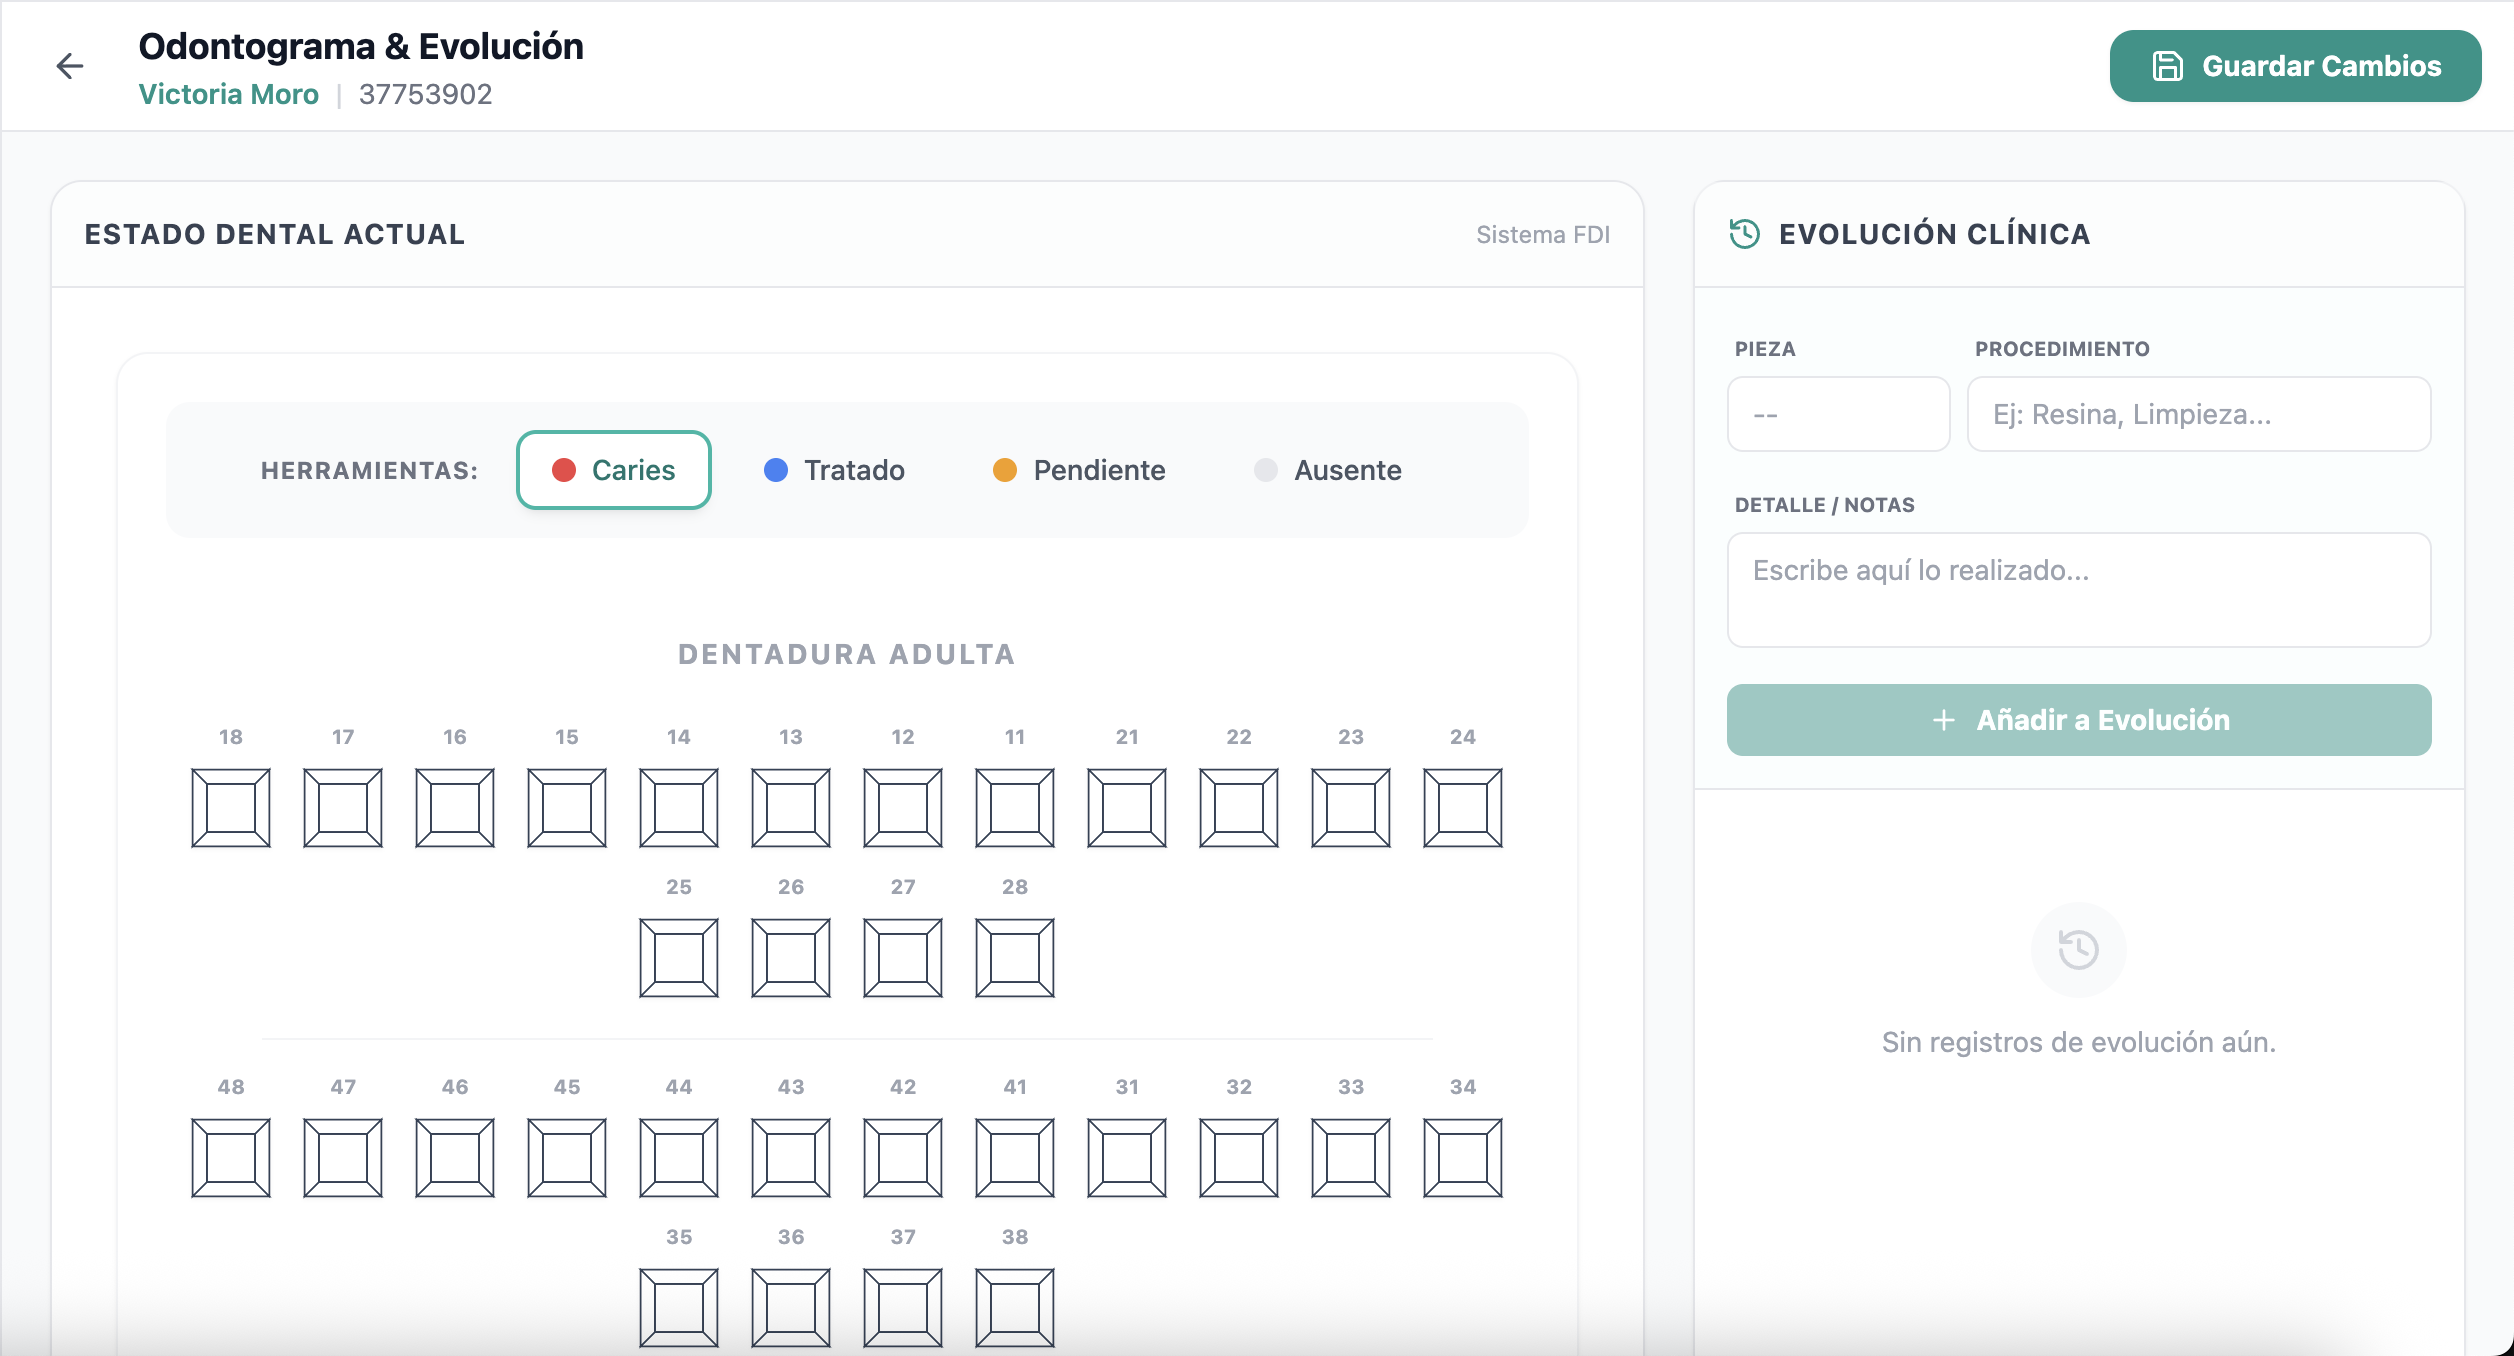Click the patient ID 37753902
Screen dimensions: 2514x1356
click(425, 94)
